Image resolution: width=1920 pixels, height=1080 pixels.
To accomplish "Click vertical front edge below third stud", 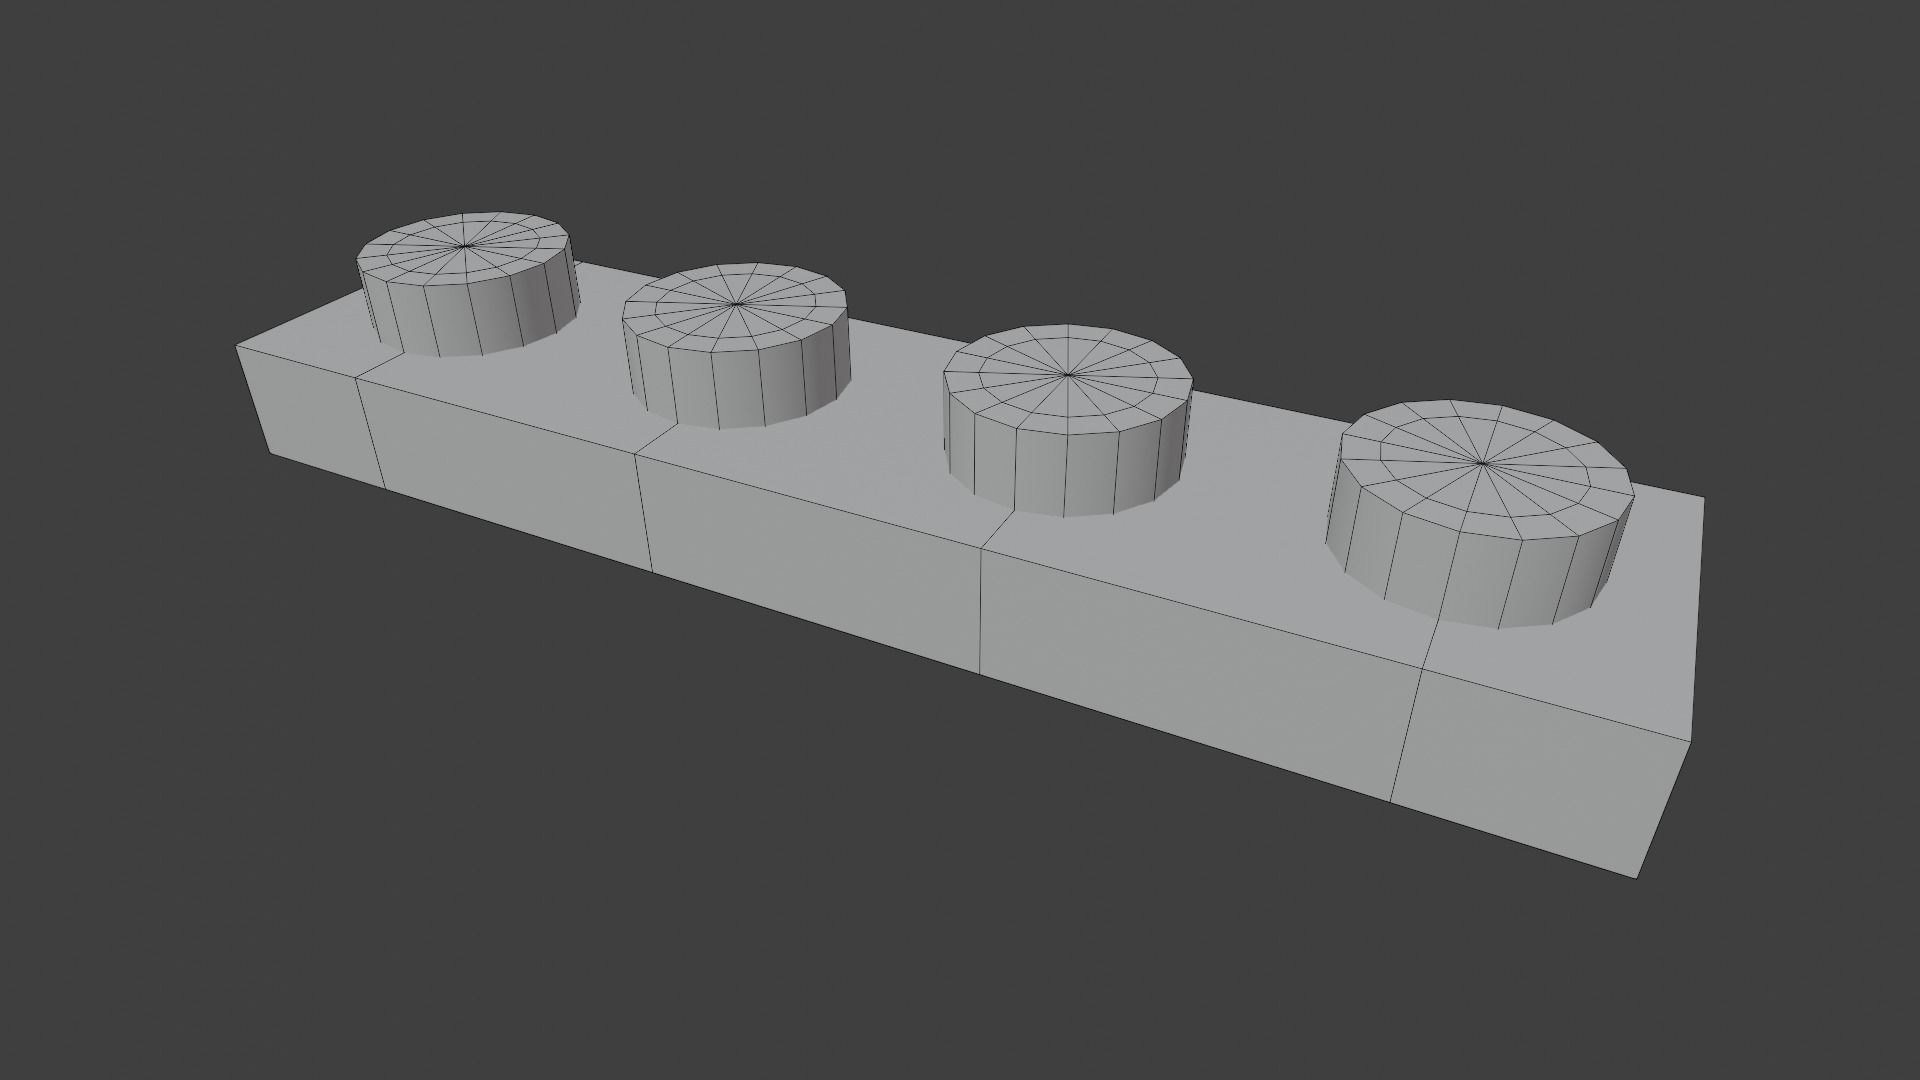I will [x=982, y=610].
